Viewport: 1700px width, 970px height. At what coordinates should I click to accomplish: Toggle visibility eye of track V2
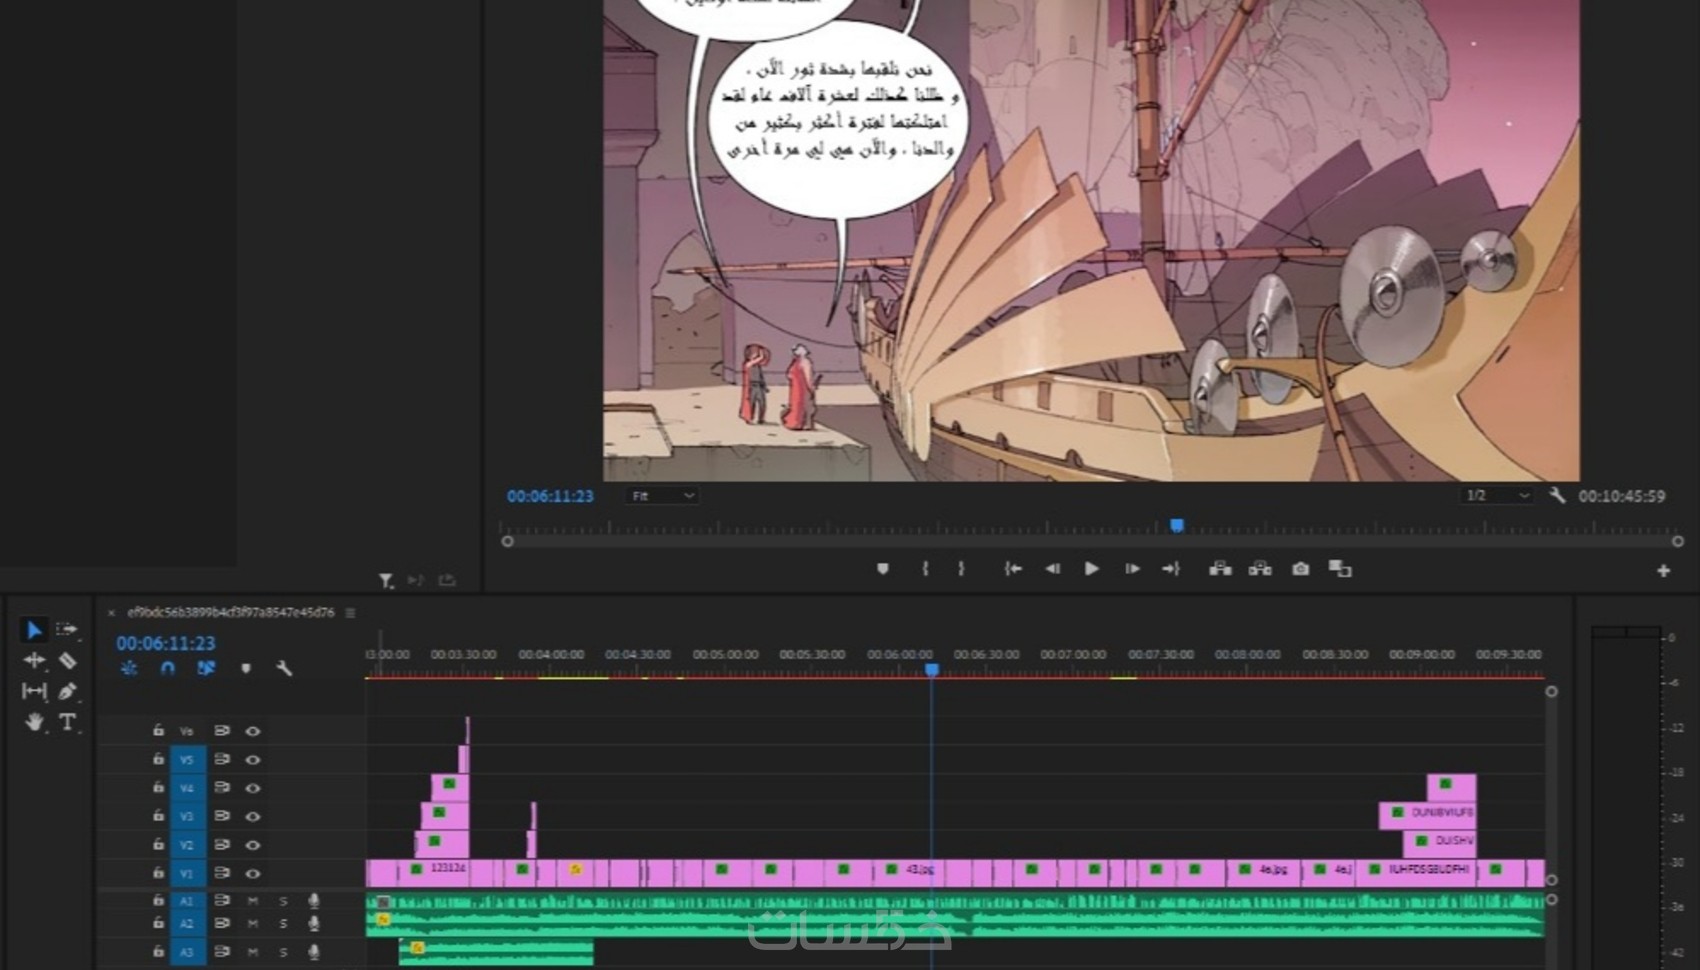pyautogui.click(x=253, y=845)
